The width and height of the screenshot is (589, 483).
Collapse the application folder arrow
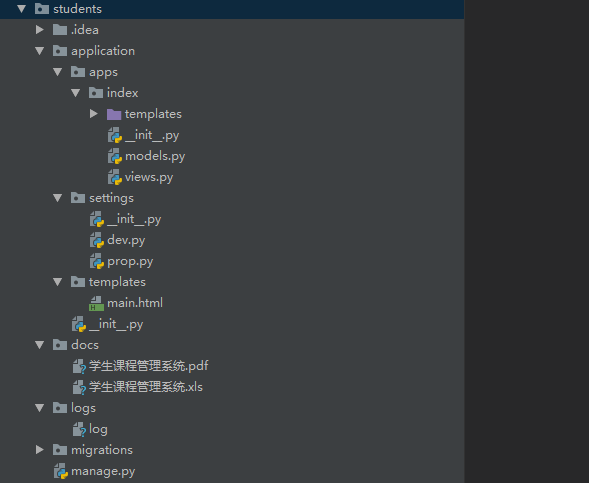click(x=39, y=51)
